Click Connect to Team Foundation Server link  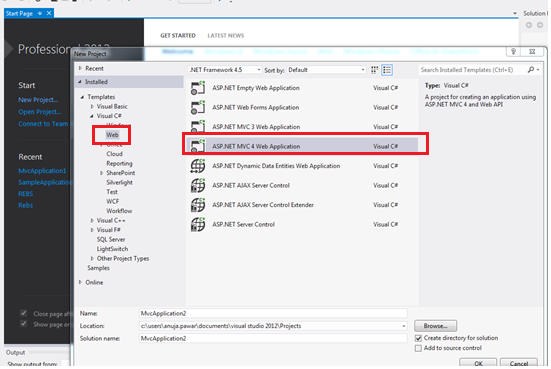[x=44, y=124]
